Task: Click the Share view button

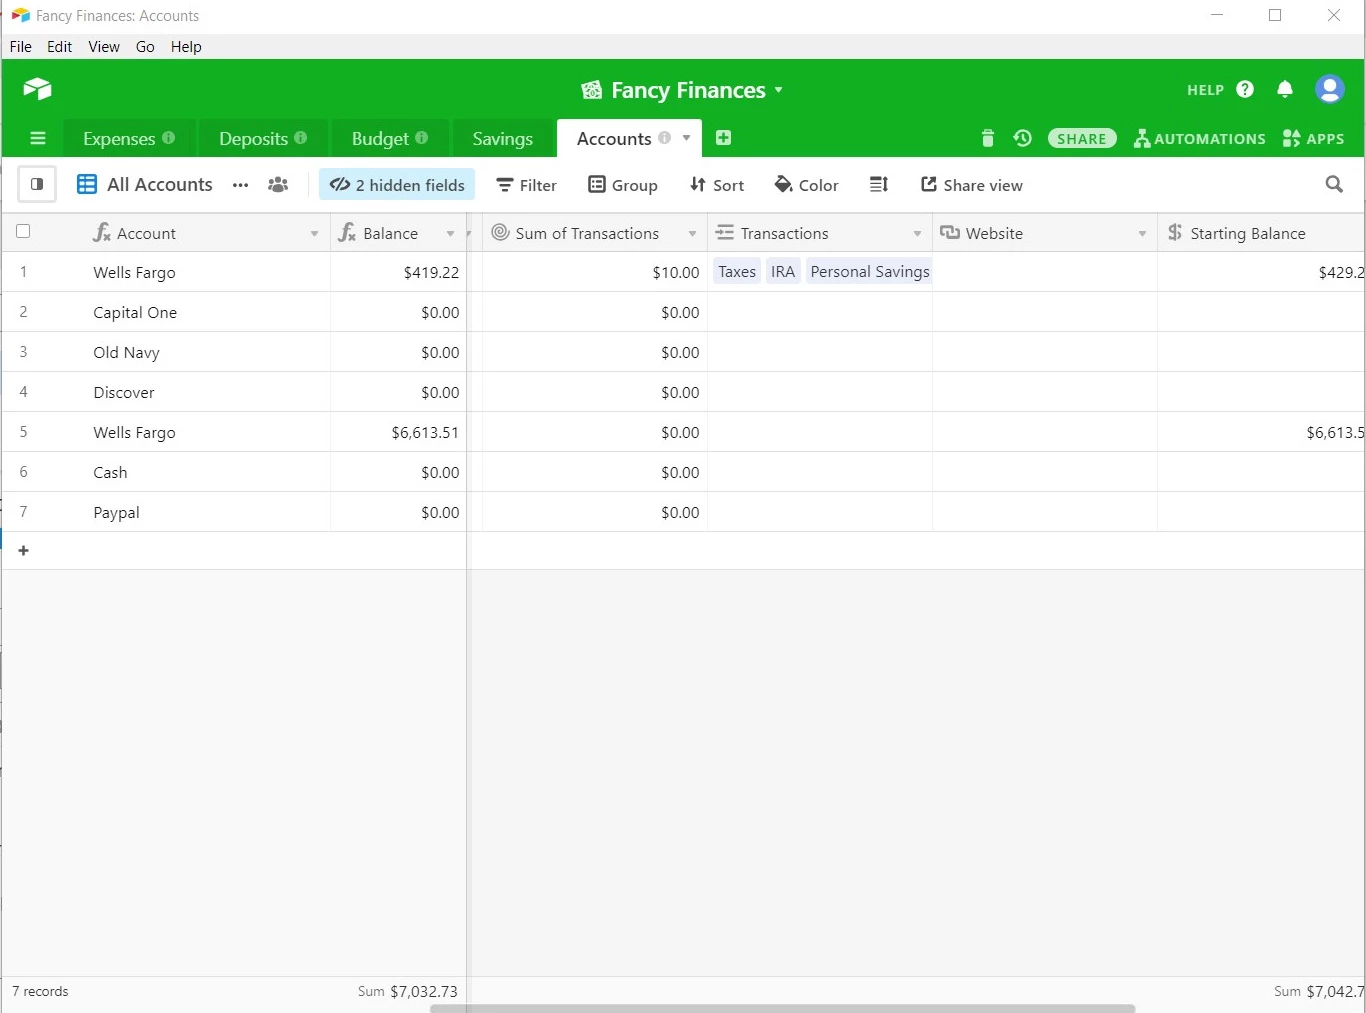Action: (x=972, y=185)
